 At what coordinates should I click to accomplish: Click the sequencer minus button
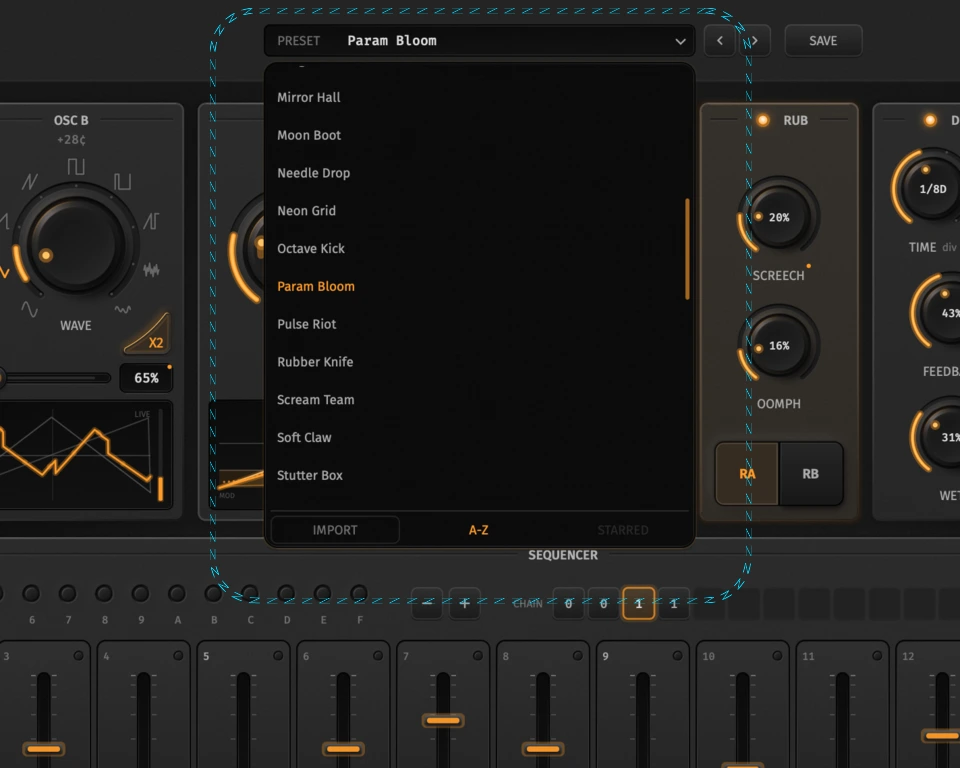click(427, 603)
